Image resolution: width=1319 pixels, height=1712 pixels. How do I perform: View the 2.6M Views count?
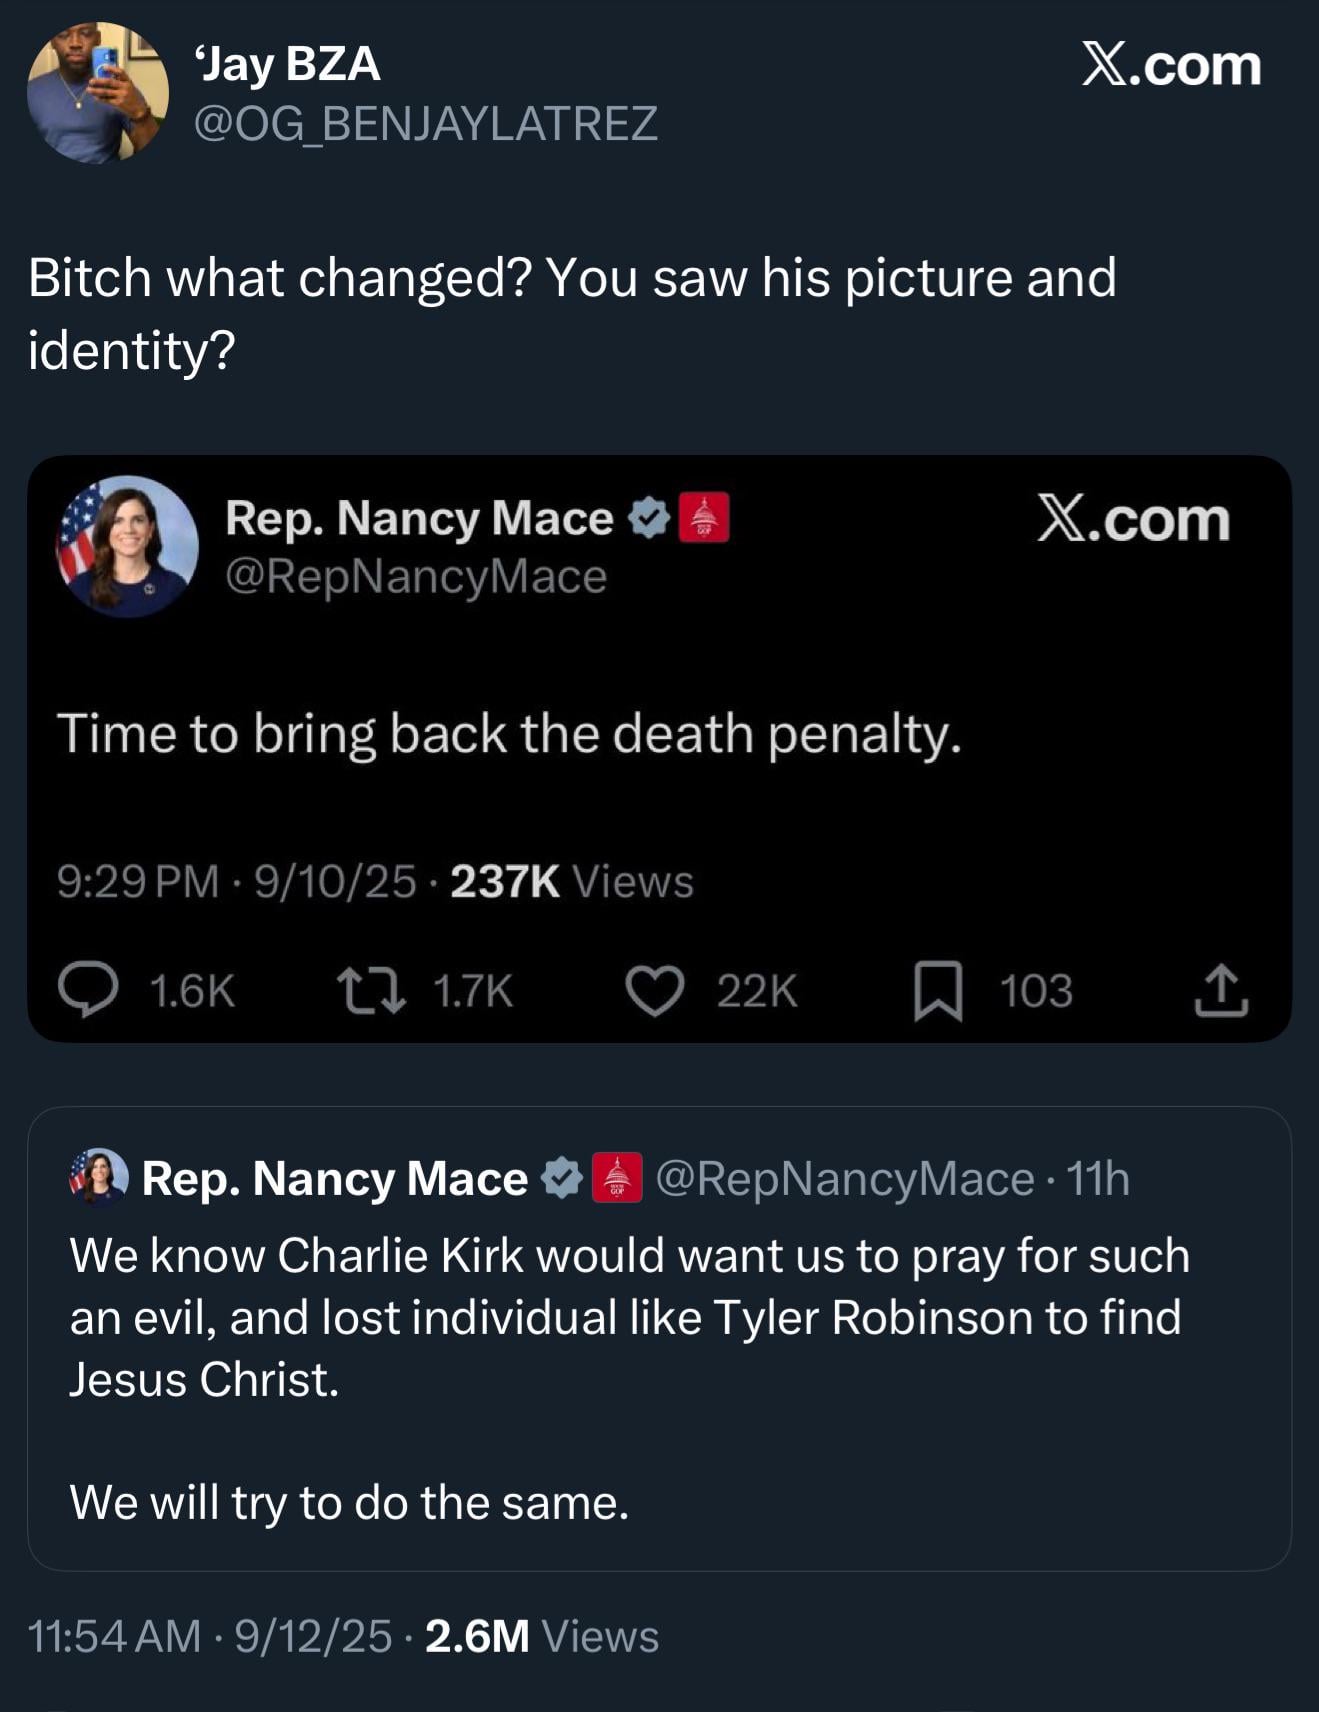coord(542,1637)
